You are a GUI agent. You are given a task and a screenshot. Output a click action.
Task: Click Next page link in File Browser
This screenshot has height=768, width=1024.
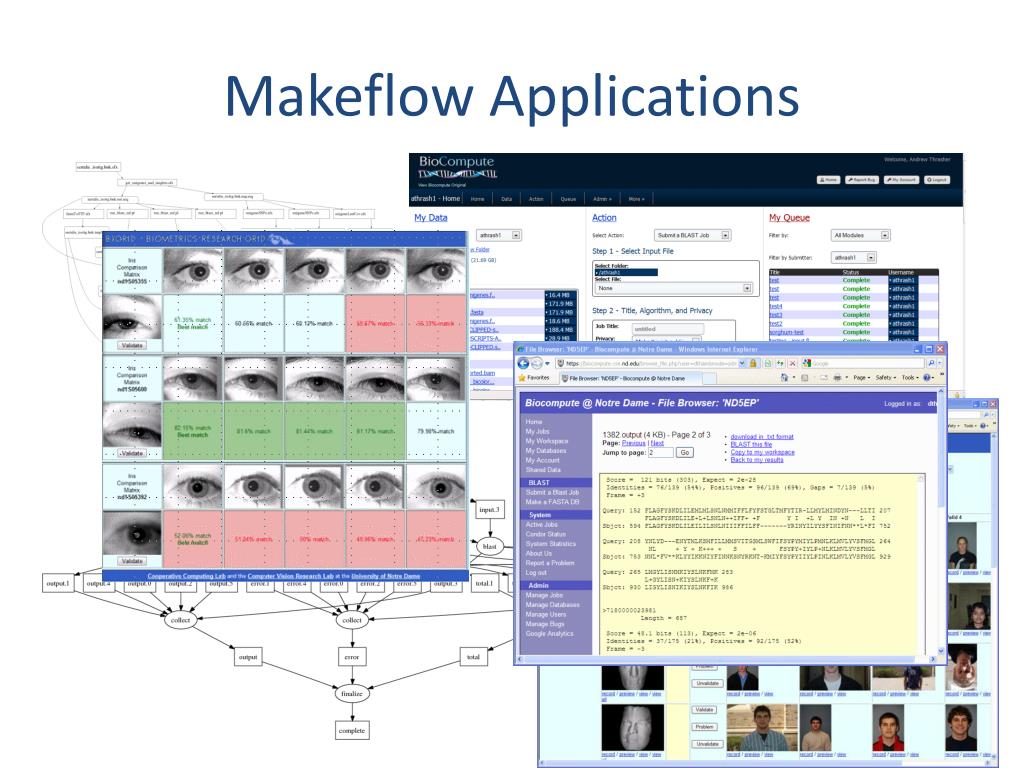click(657, 443)
